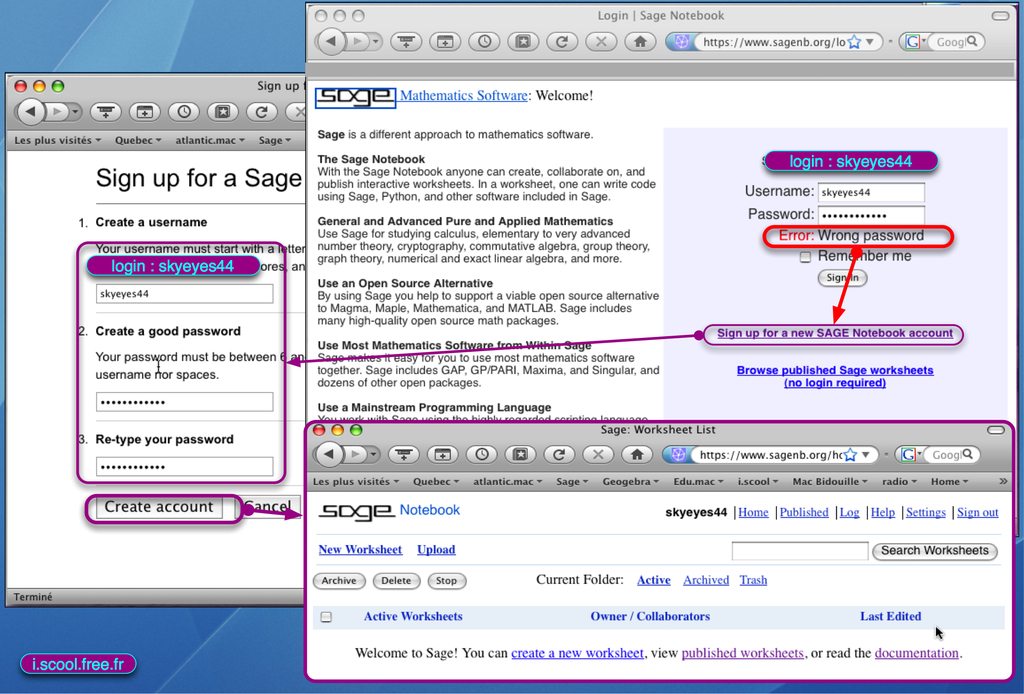Open Archived folder link
The width and height of the screenshot is (1024, 694).
click(706, 580)
